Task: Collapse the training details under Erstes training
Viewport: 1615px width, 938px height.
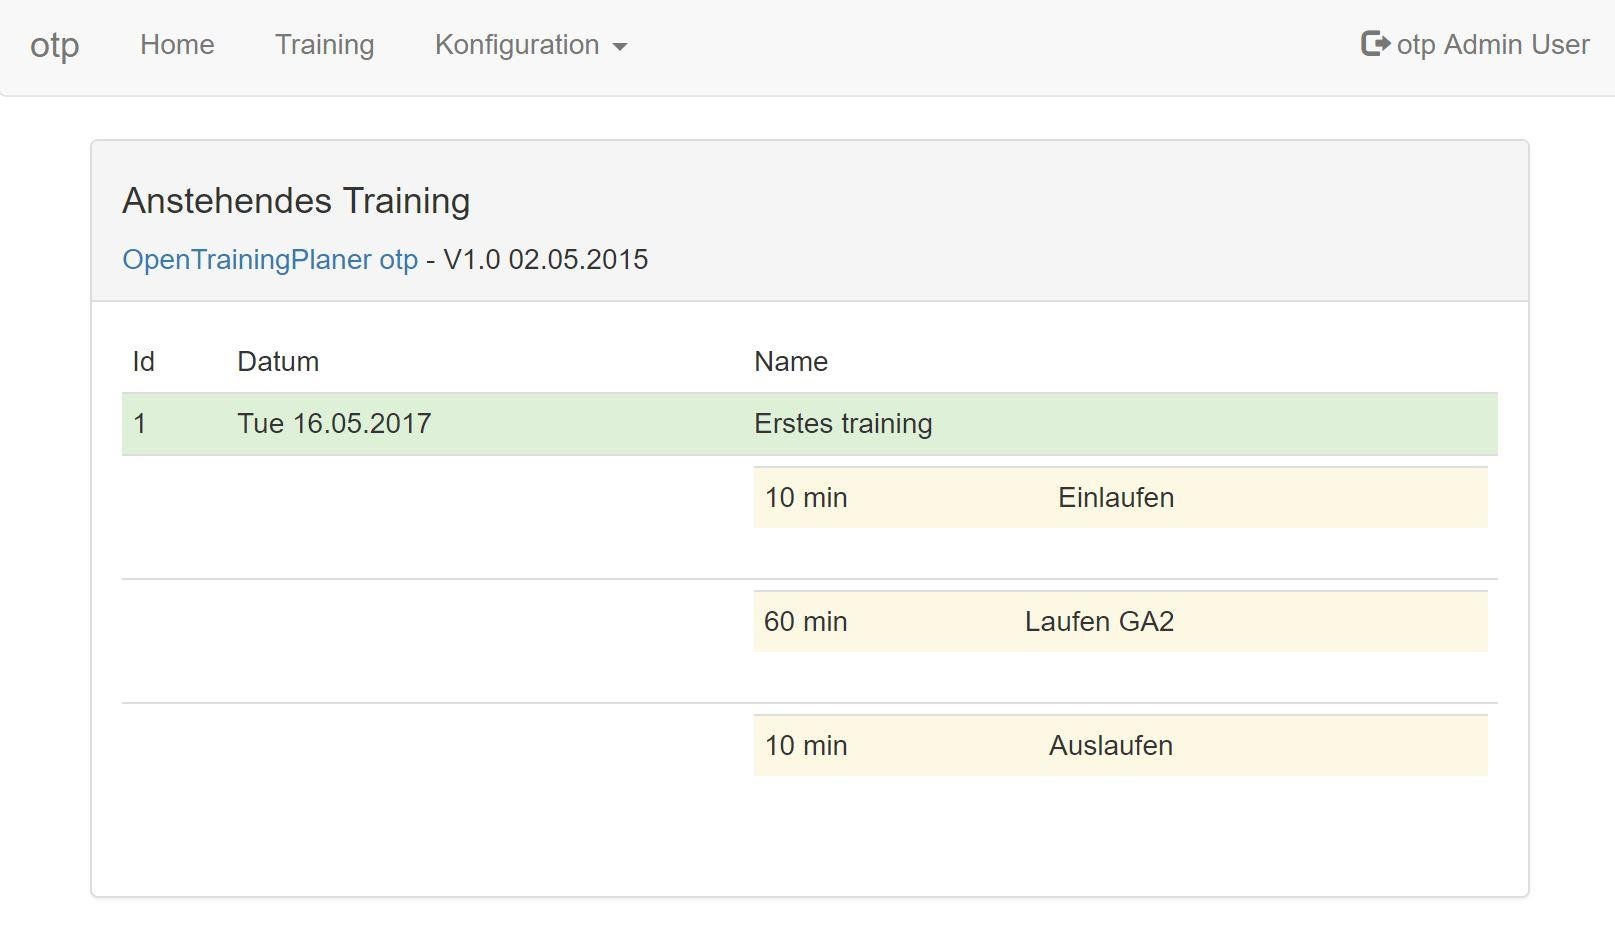Action: [843, 424]
